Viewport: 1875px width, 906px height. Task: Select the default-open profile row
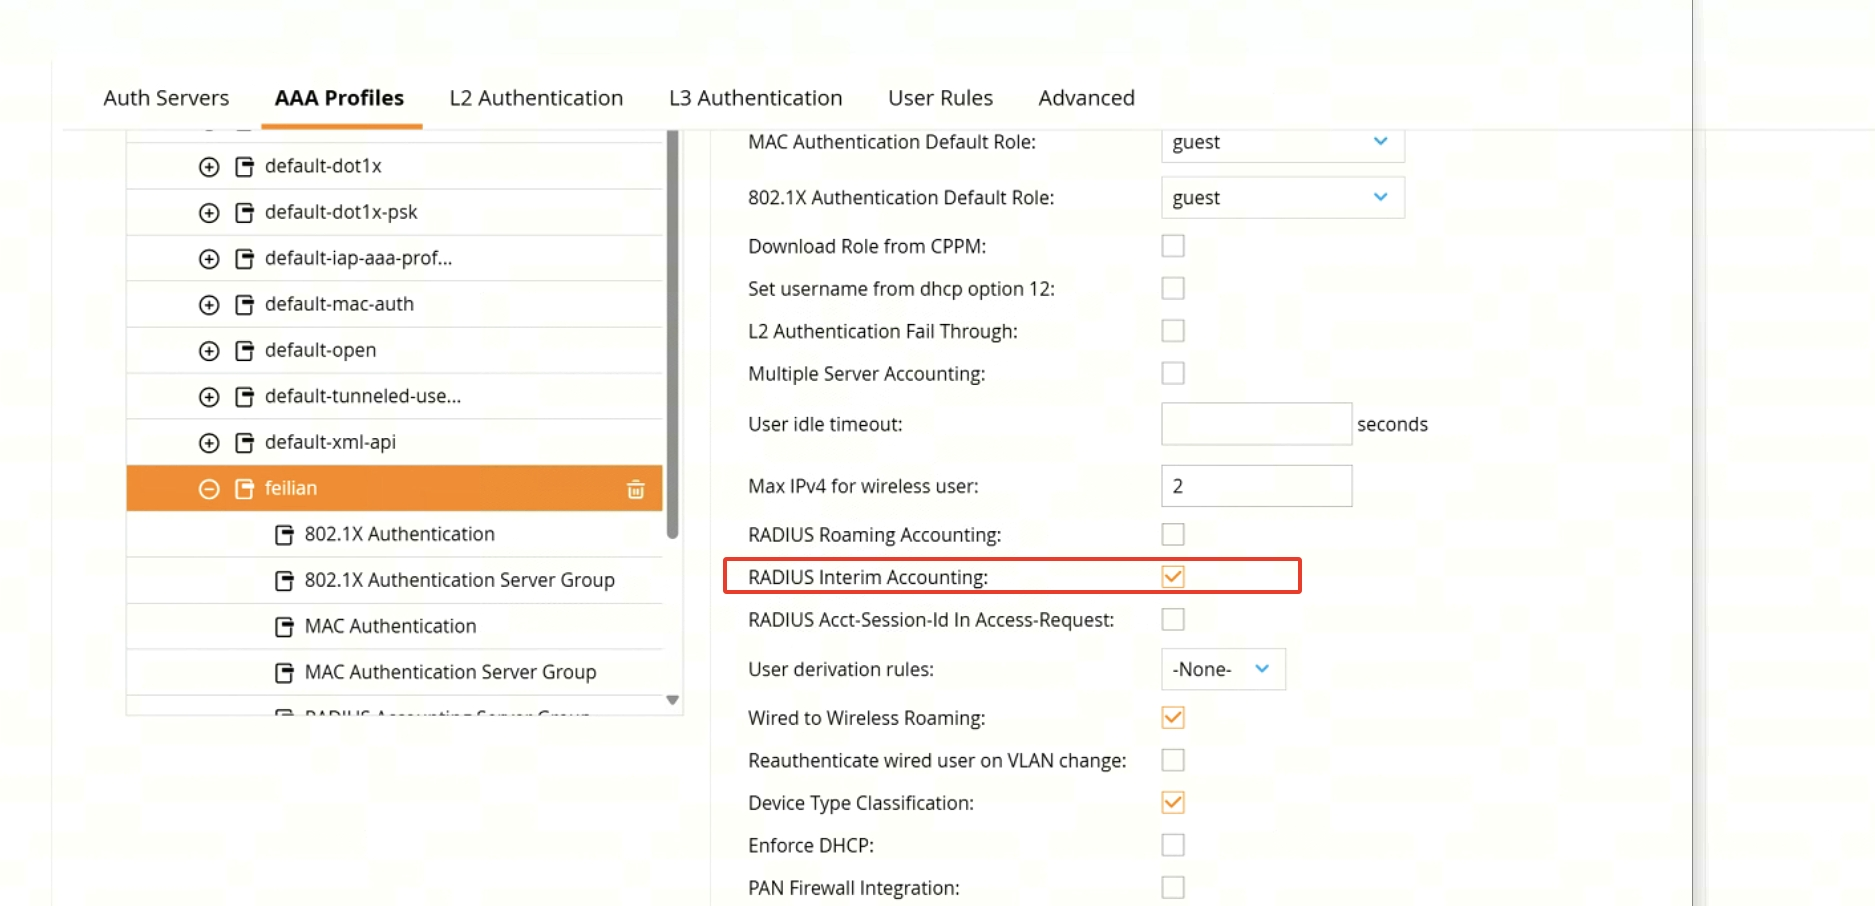coord(394,351)
